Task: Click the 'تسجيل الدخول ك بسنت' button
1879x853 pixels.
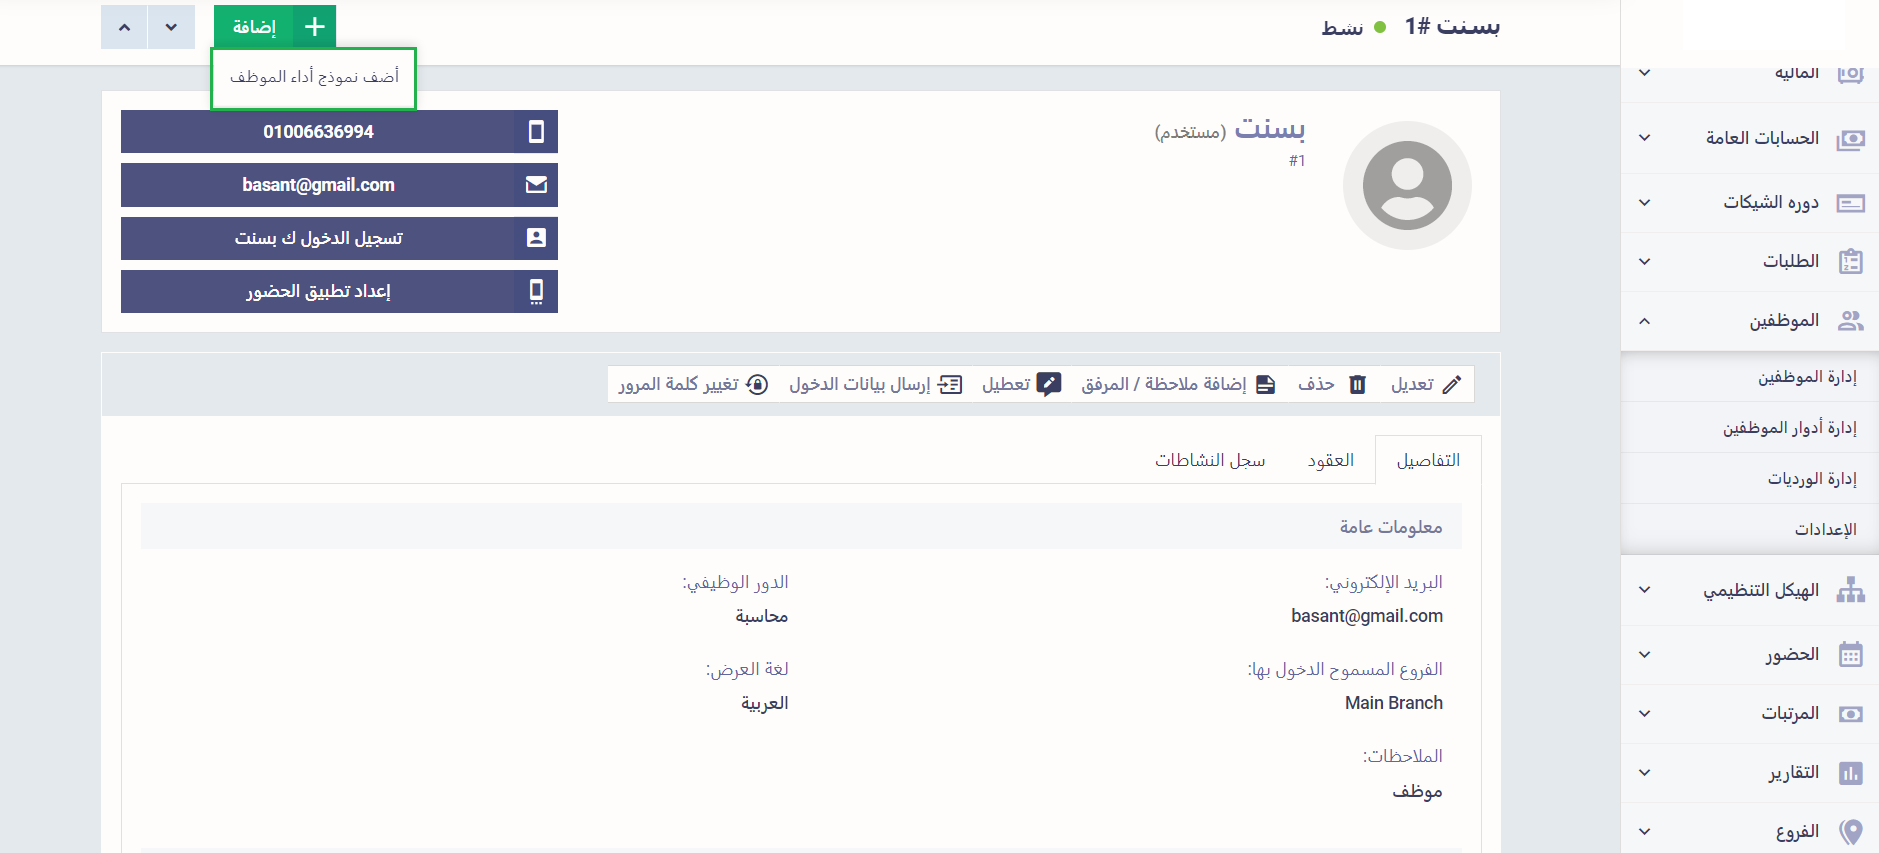Action: pos(319,238)
